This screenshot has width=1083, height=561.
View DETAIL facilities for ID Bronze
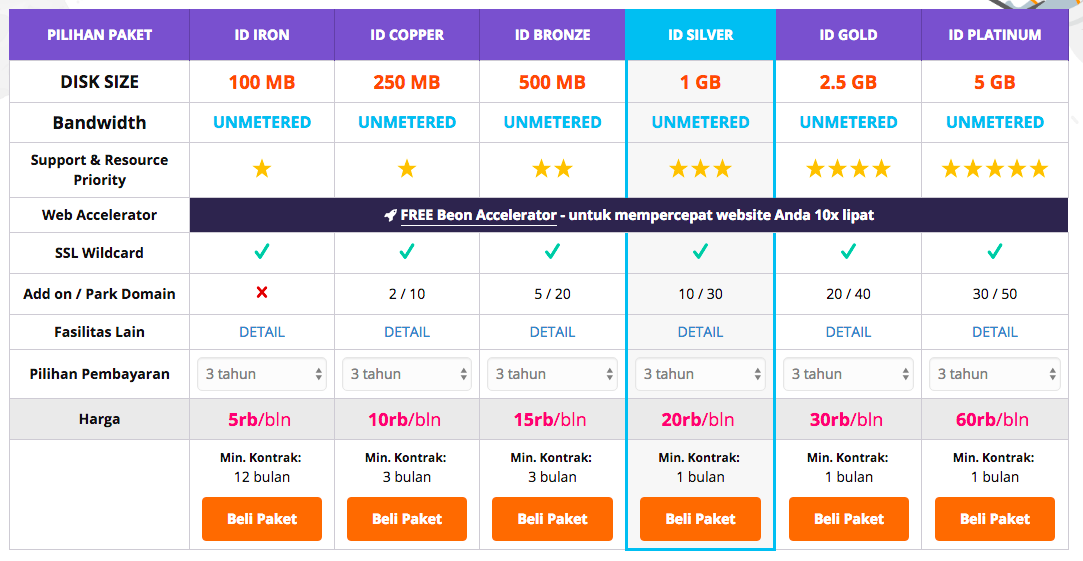552,332
